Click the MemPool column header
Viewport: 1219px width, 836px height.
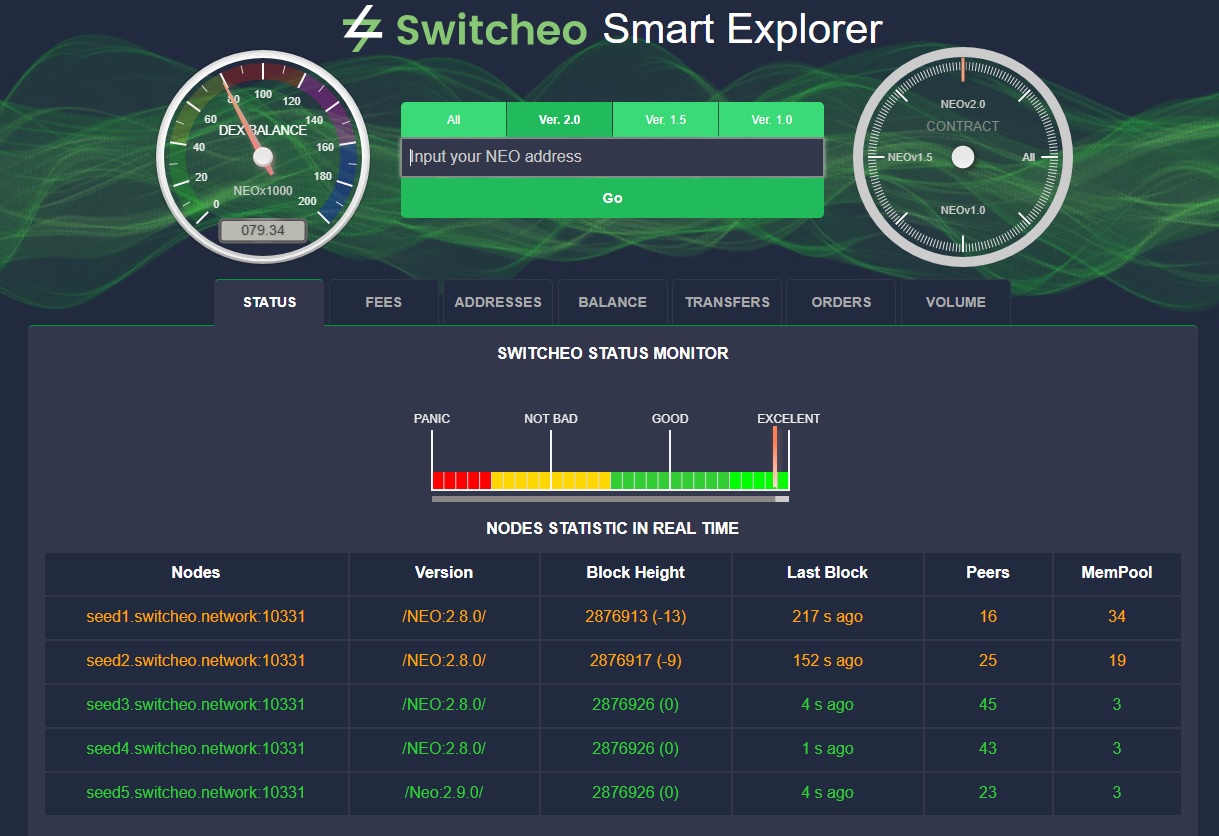[1117, 573]
